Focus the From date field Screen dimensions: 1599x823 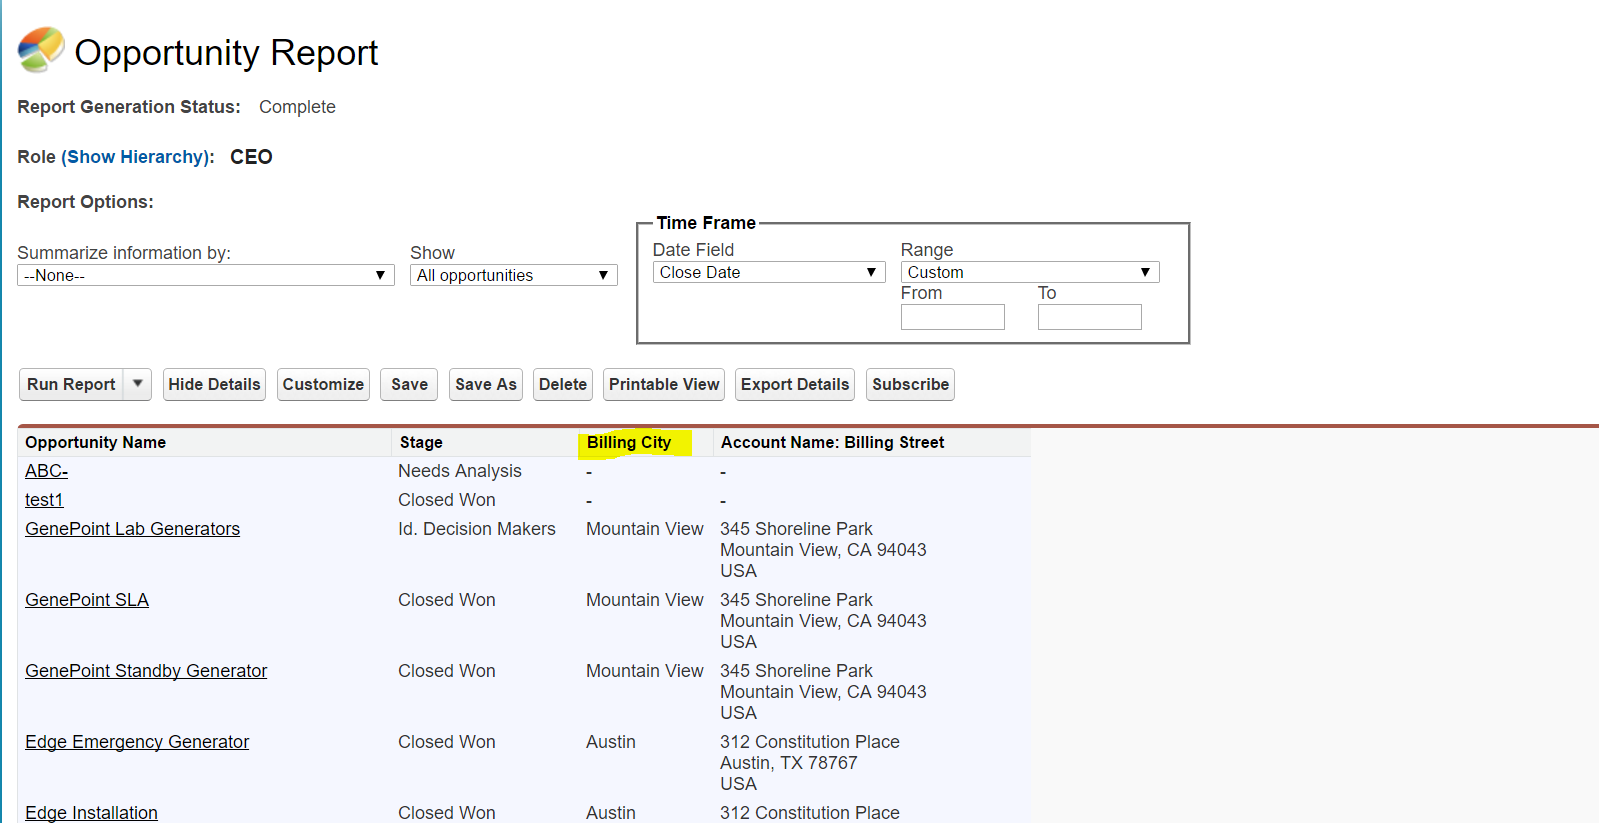(x=953, y=317)
